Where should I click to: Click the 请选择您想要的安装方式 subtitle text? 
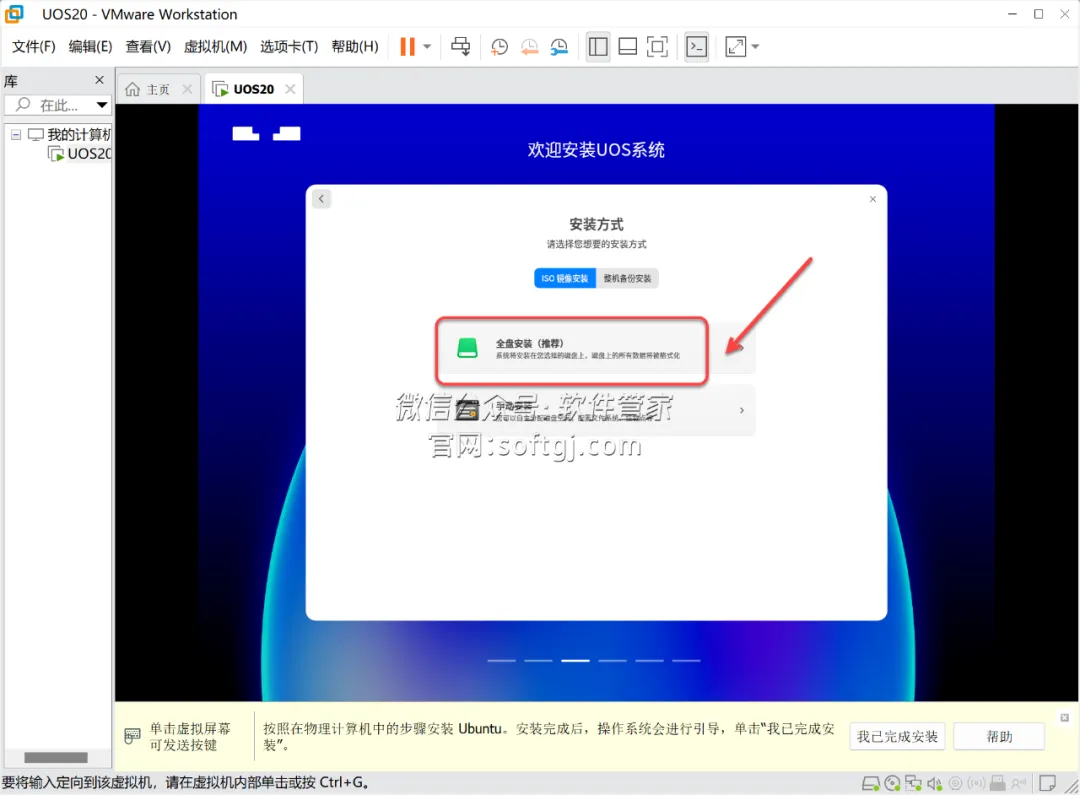point(596,244)
